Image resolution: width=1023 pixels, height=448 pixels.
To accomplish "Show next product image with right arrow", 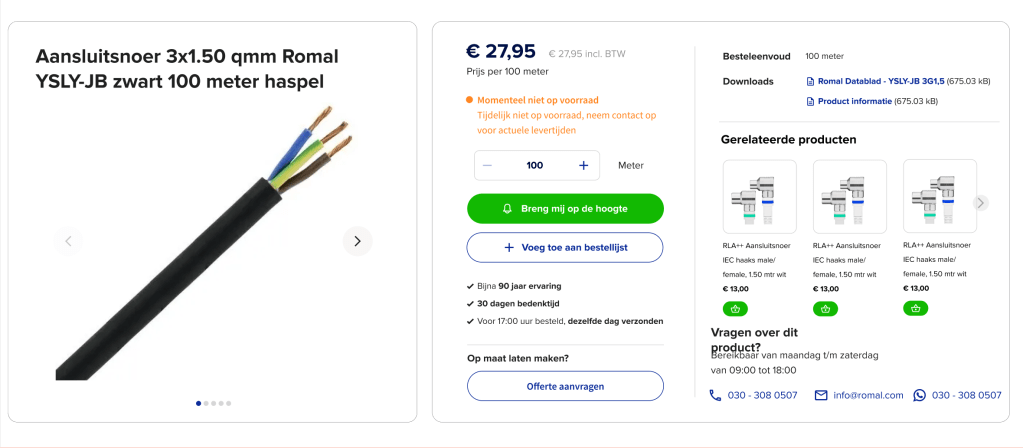I will click(357, 241).
